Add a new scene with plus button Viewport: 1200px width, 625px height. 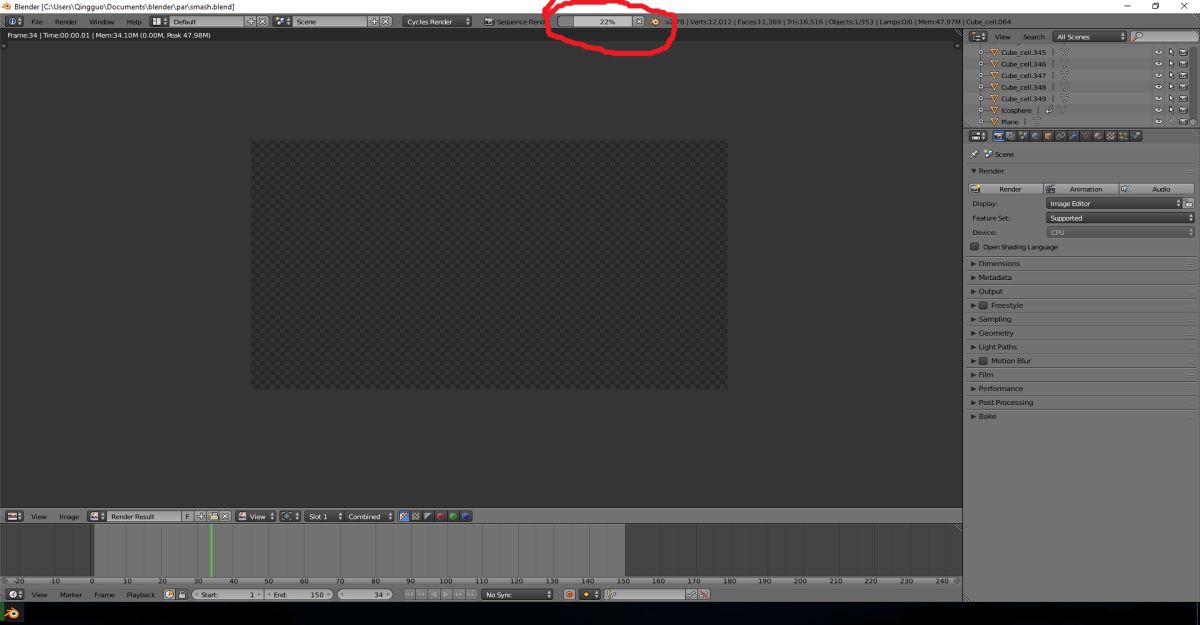click(x=374, y=21)
